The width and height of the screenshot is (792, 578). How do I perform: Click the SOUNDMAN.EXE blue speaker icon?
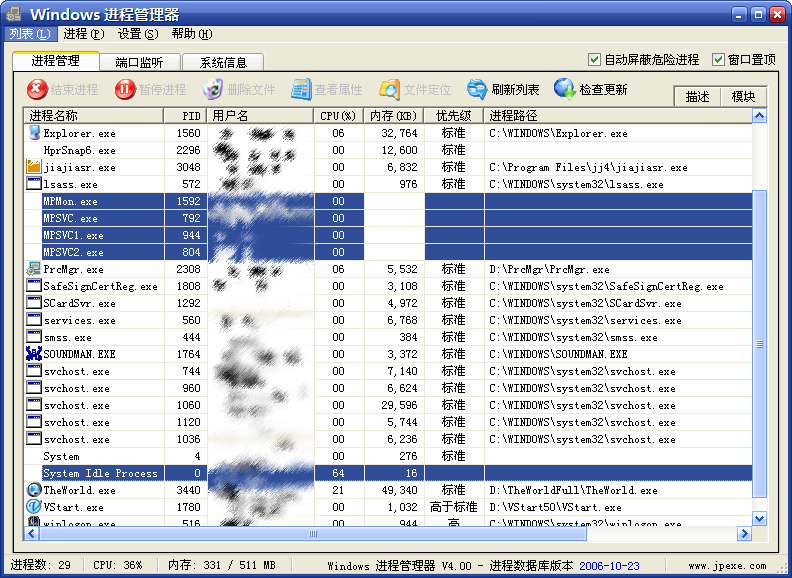[x=33, y=354]
